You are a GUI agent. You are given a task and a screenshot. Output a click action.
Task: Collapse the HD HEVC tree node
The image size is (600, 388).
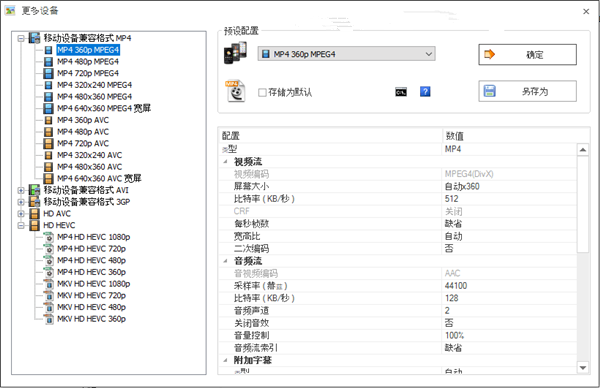click(x=21, y=226)
